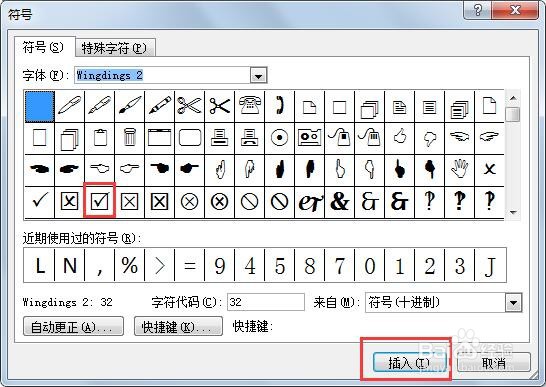Select the open hand symbol
This screenshot has height=387, width=546.
[x=459, y=170]
